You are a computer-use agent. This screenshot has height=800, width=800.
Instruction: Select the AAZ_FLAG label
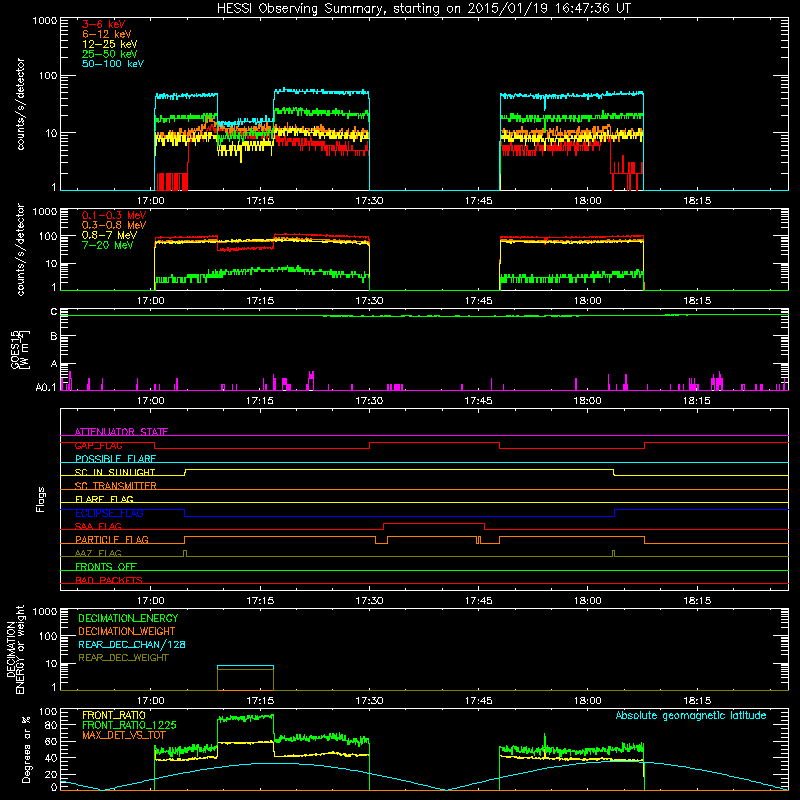click(98, 553)
